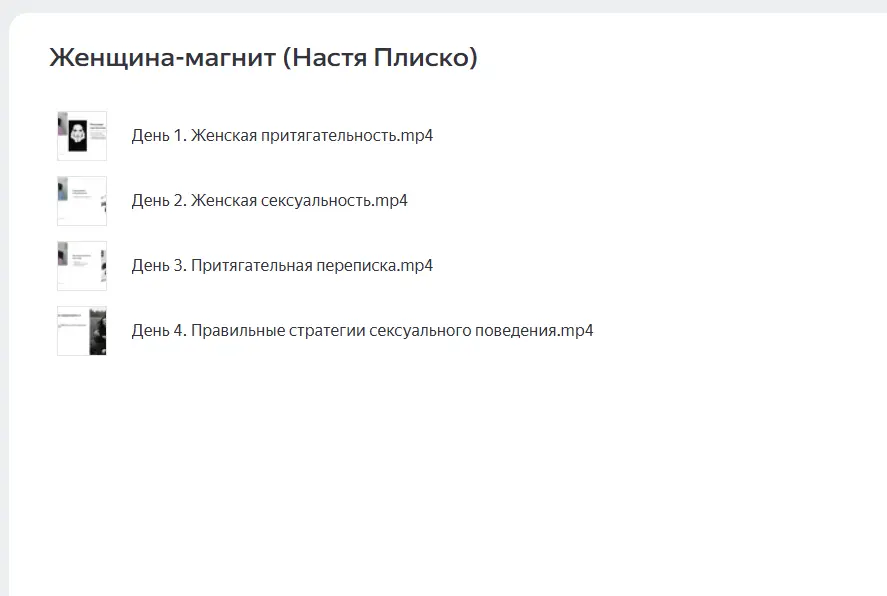This screenshot has width=887, height=596.
Task: Select preview icon beside "Притягательная переписка" file
Action: (x=82, y=266)
